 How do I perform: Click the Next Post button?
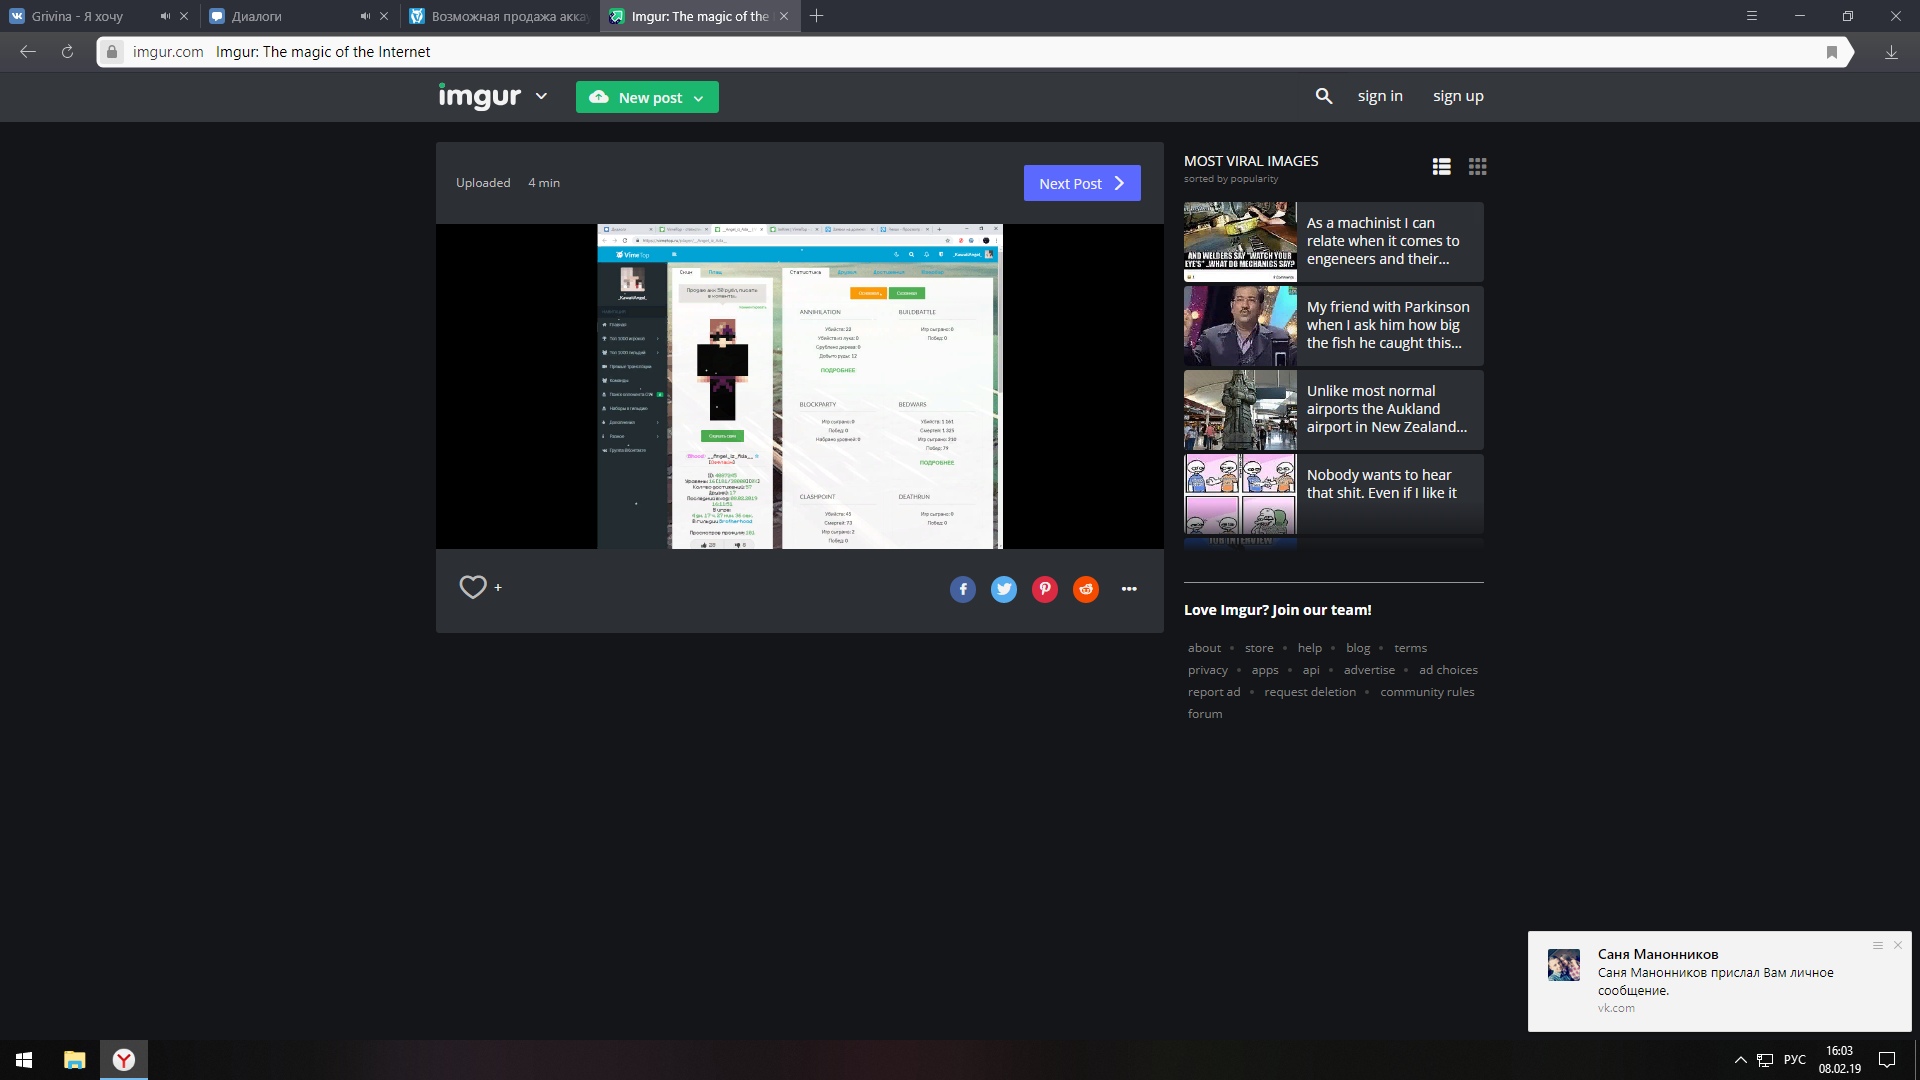(1081, 183)
